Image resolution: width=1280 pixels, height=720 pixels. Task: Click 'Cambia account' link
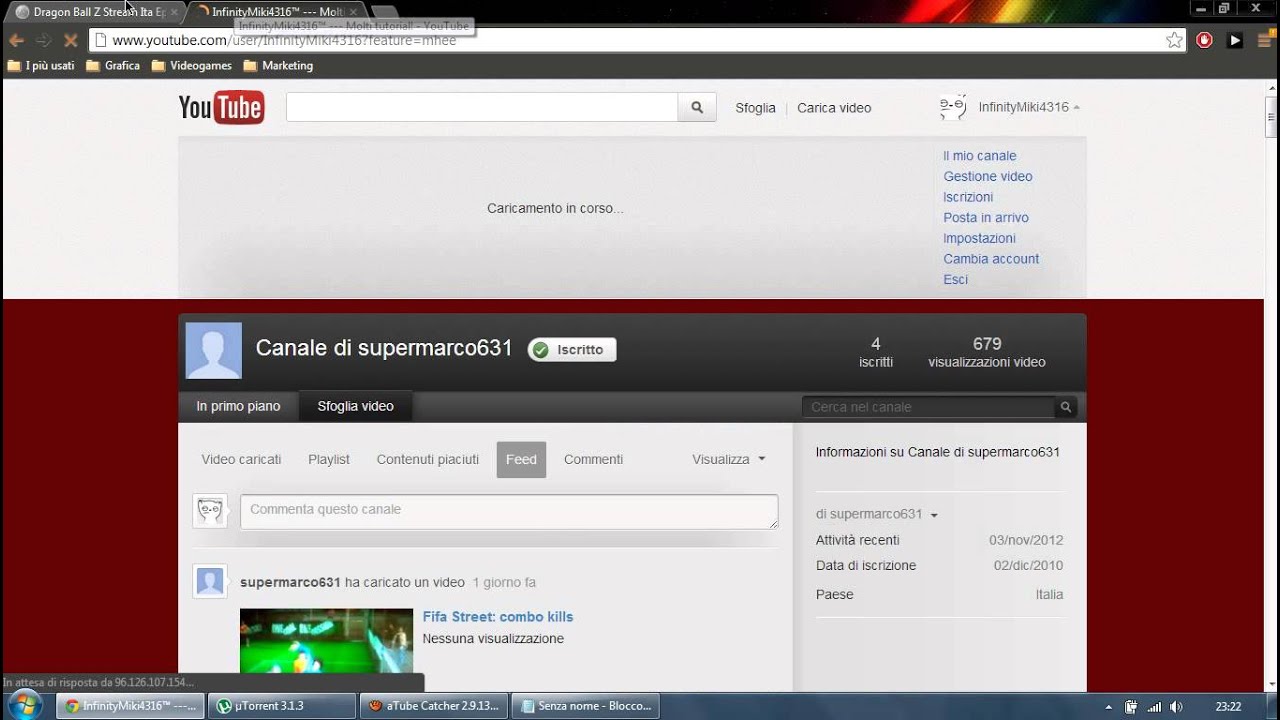(x=991, y=259)
